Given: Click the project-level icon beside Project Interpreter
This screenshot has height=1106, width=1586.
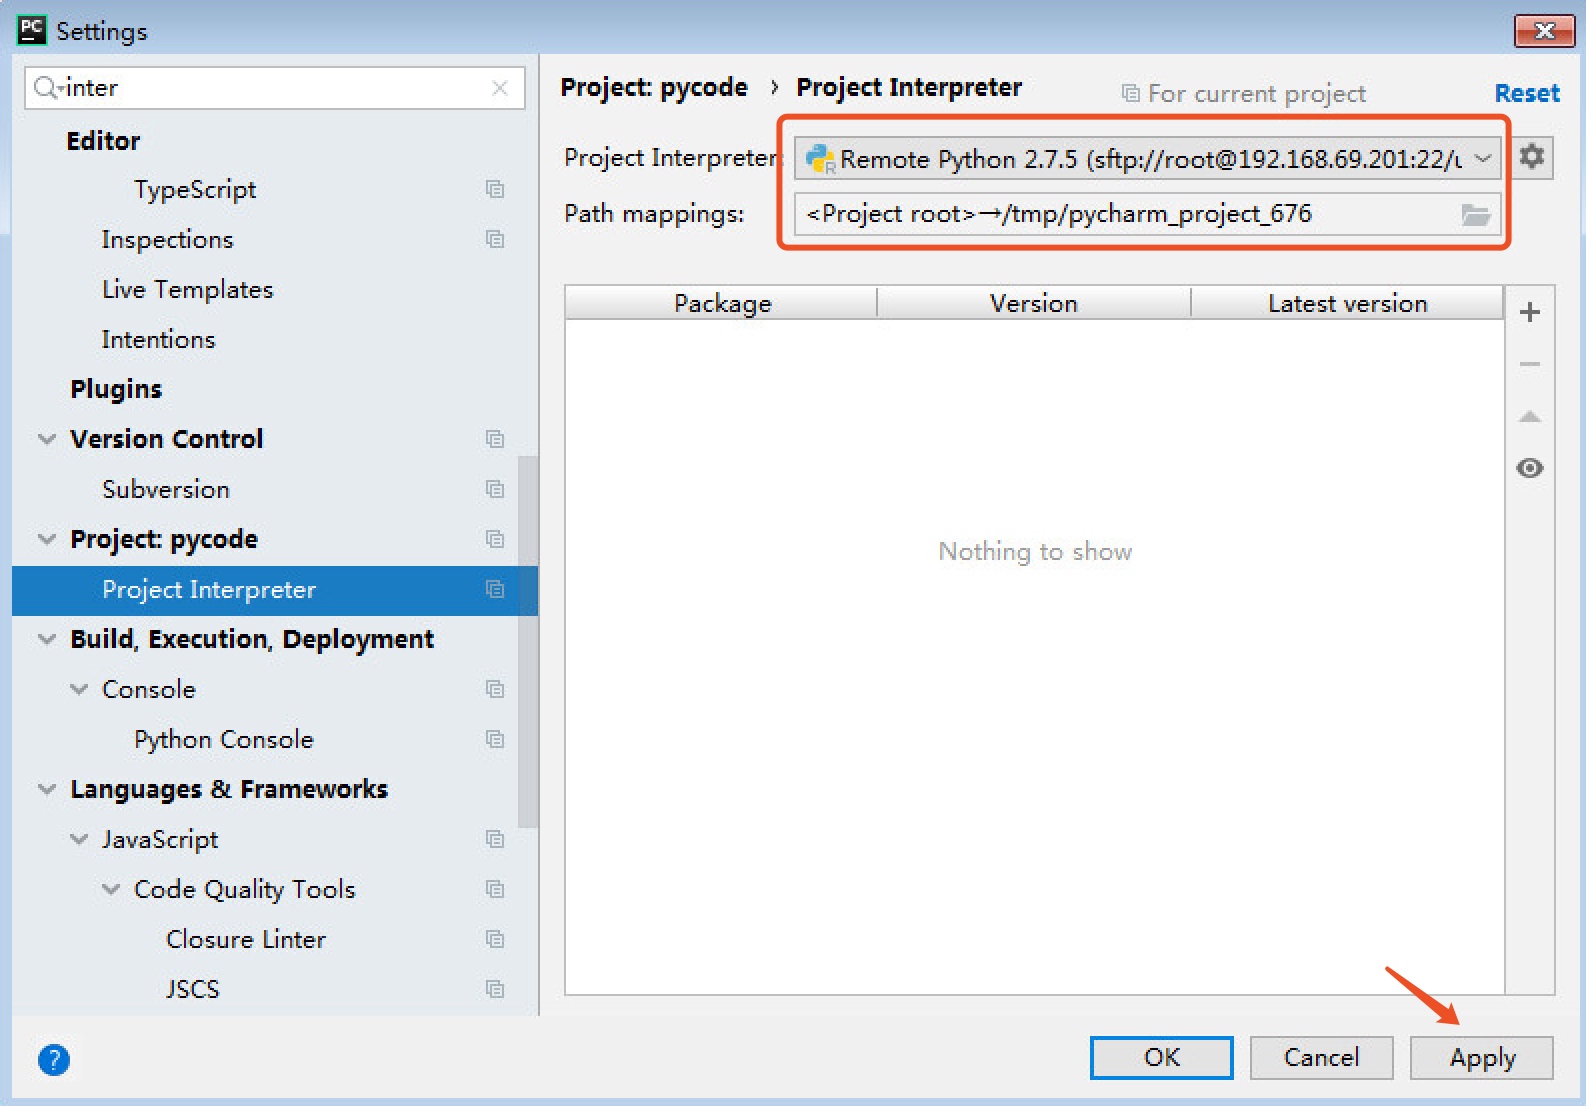Looking at the screenshot, I should pos(495,589).
